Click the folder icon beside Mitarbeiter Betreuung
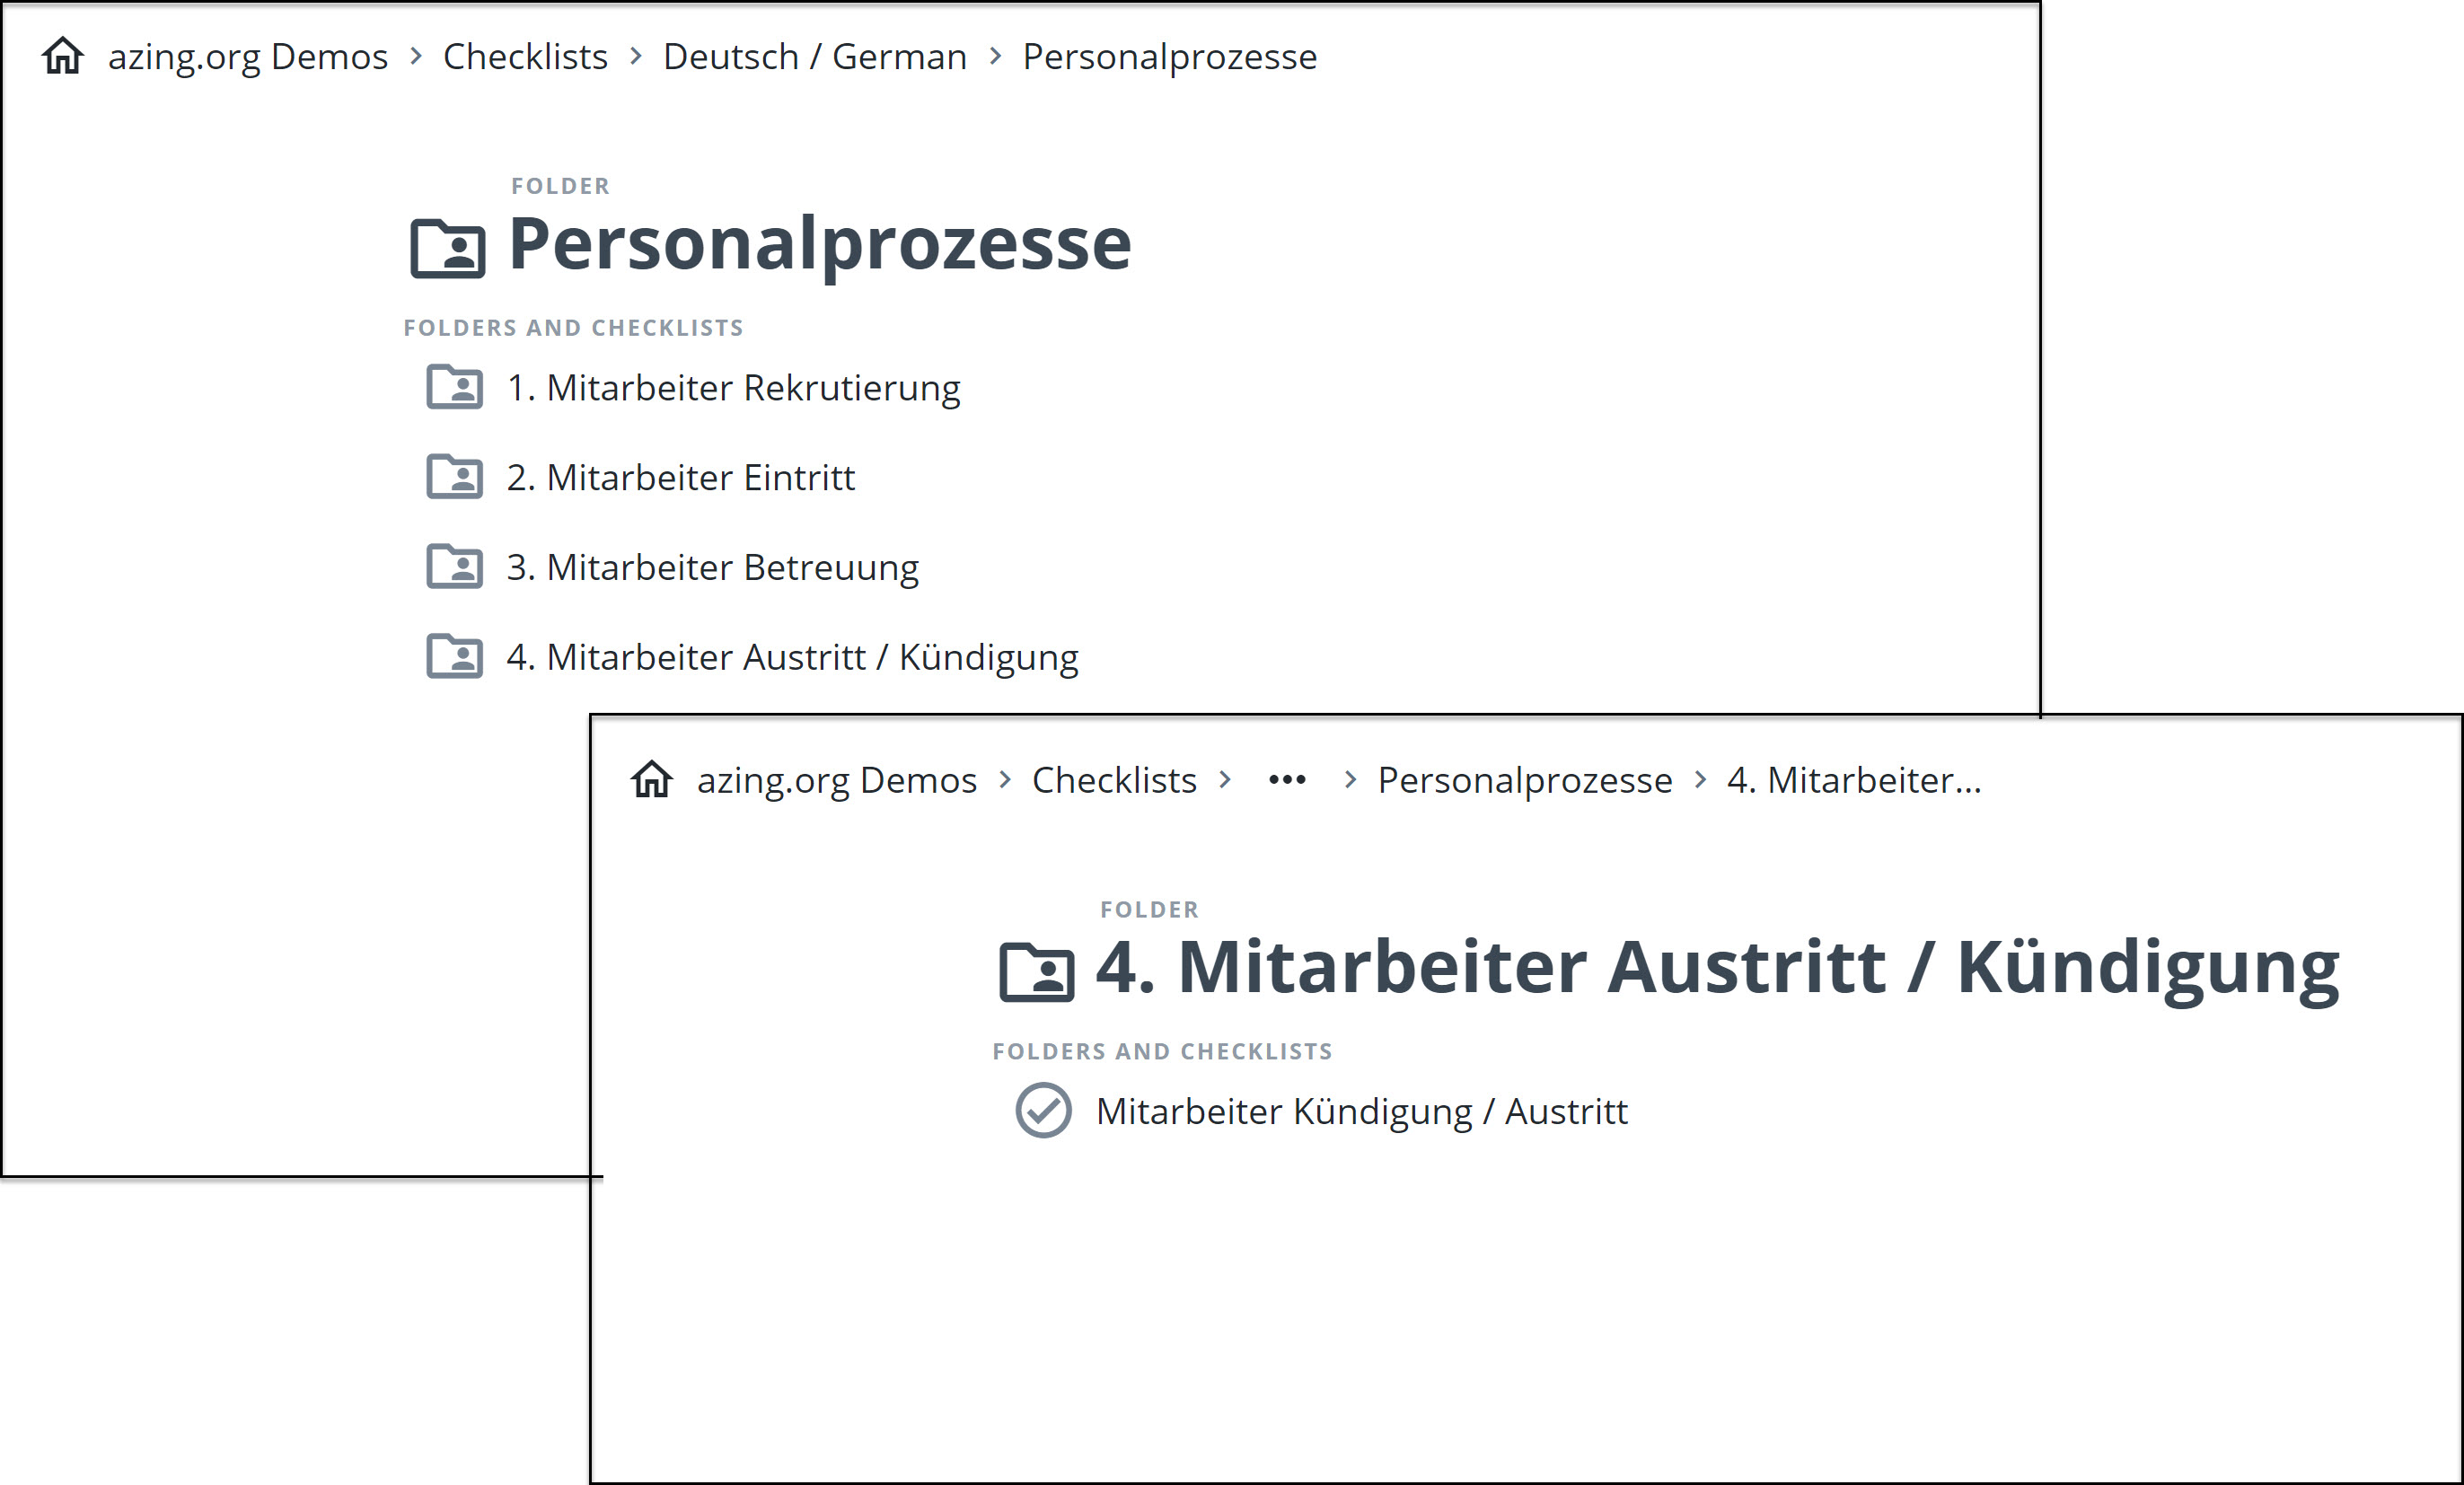Image resolution: width=2464 pixels, height=1485 pixels. coord(454,567)
